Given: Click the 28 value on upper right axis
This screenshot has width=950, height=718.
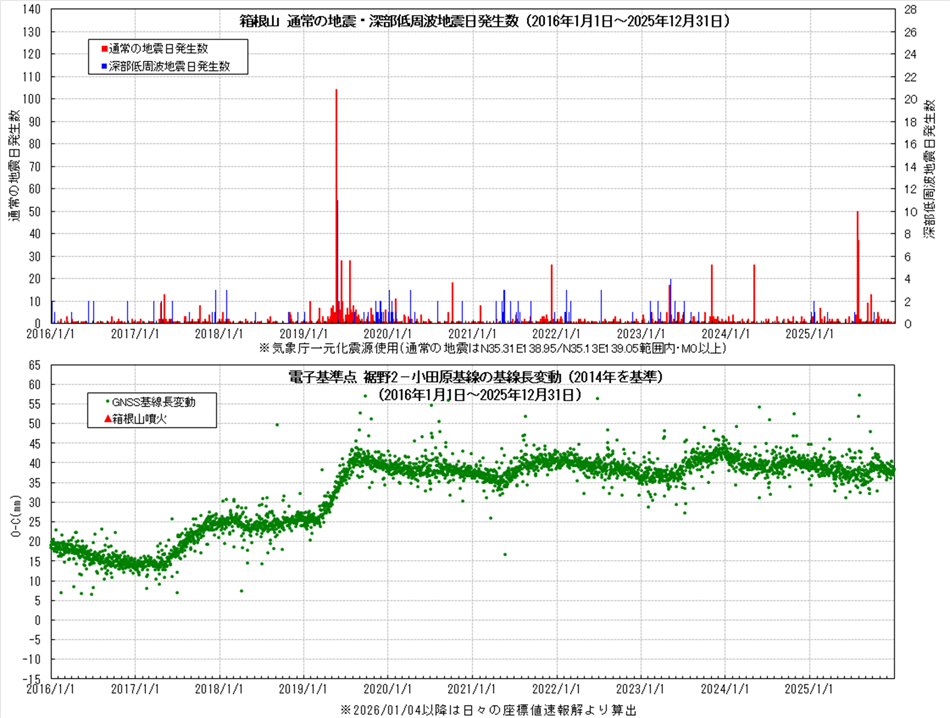Looking at the screenshot, I should tap(911, 10).
